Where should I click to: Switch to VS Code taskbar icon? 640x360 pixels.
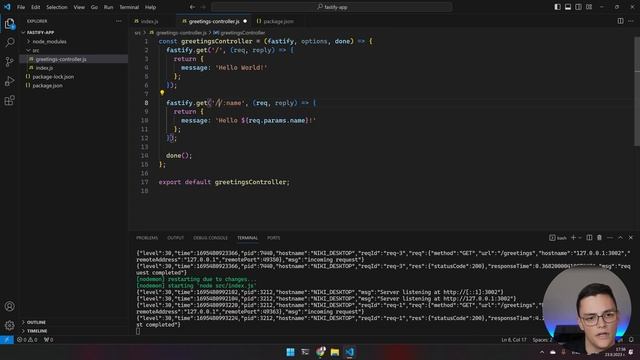(350, 352)
